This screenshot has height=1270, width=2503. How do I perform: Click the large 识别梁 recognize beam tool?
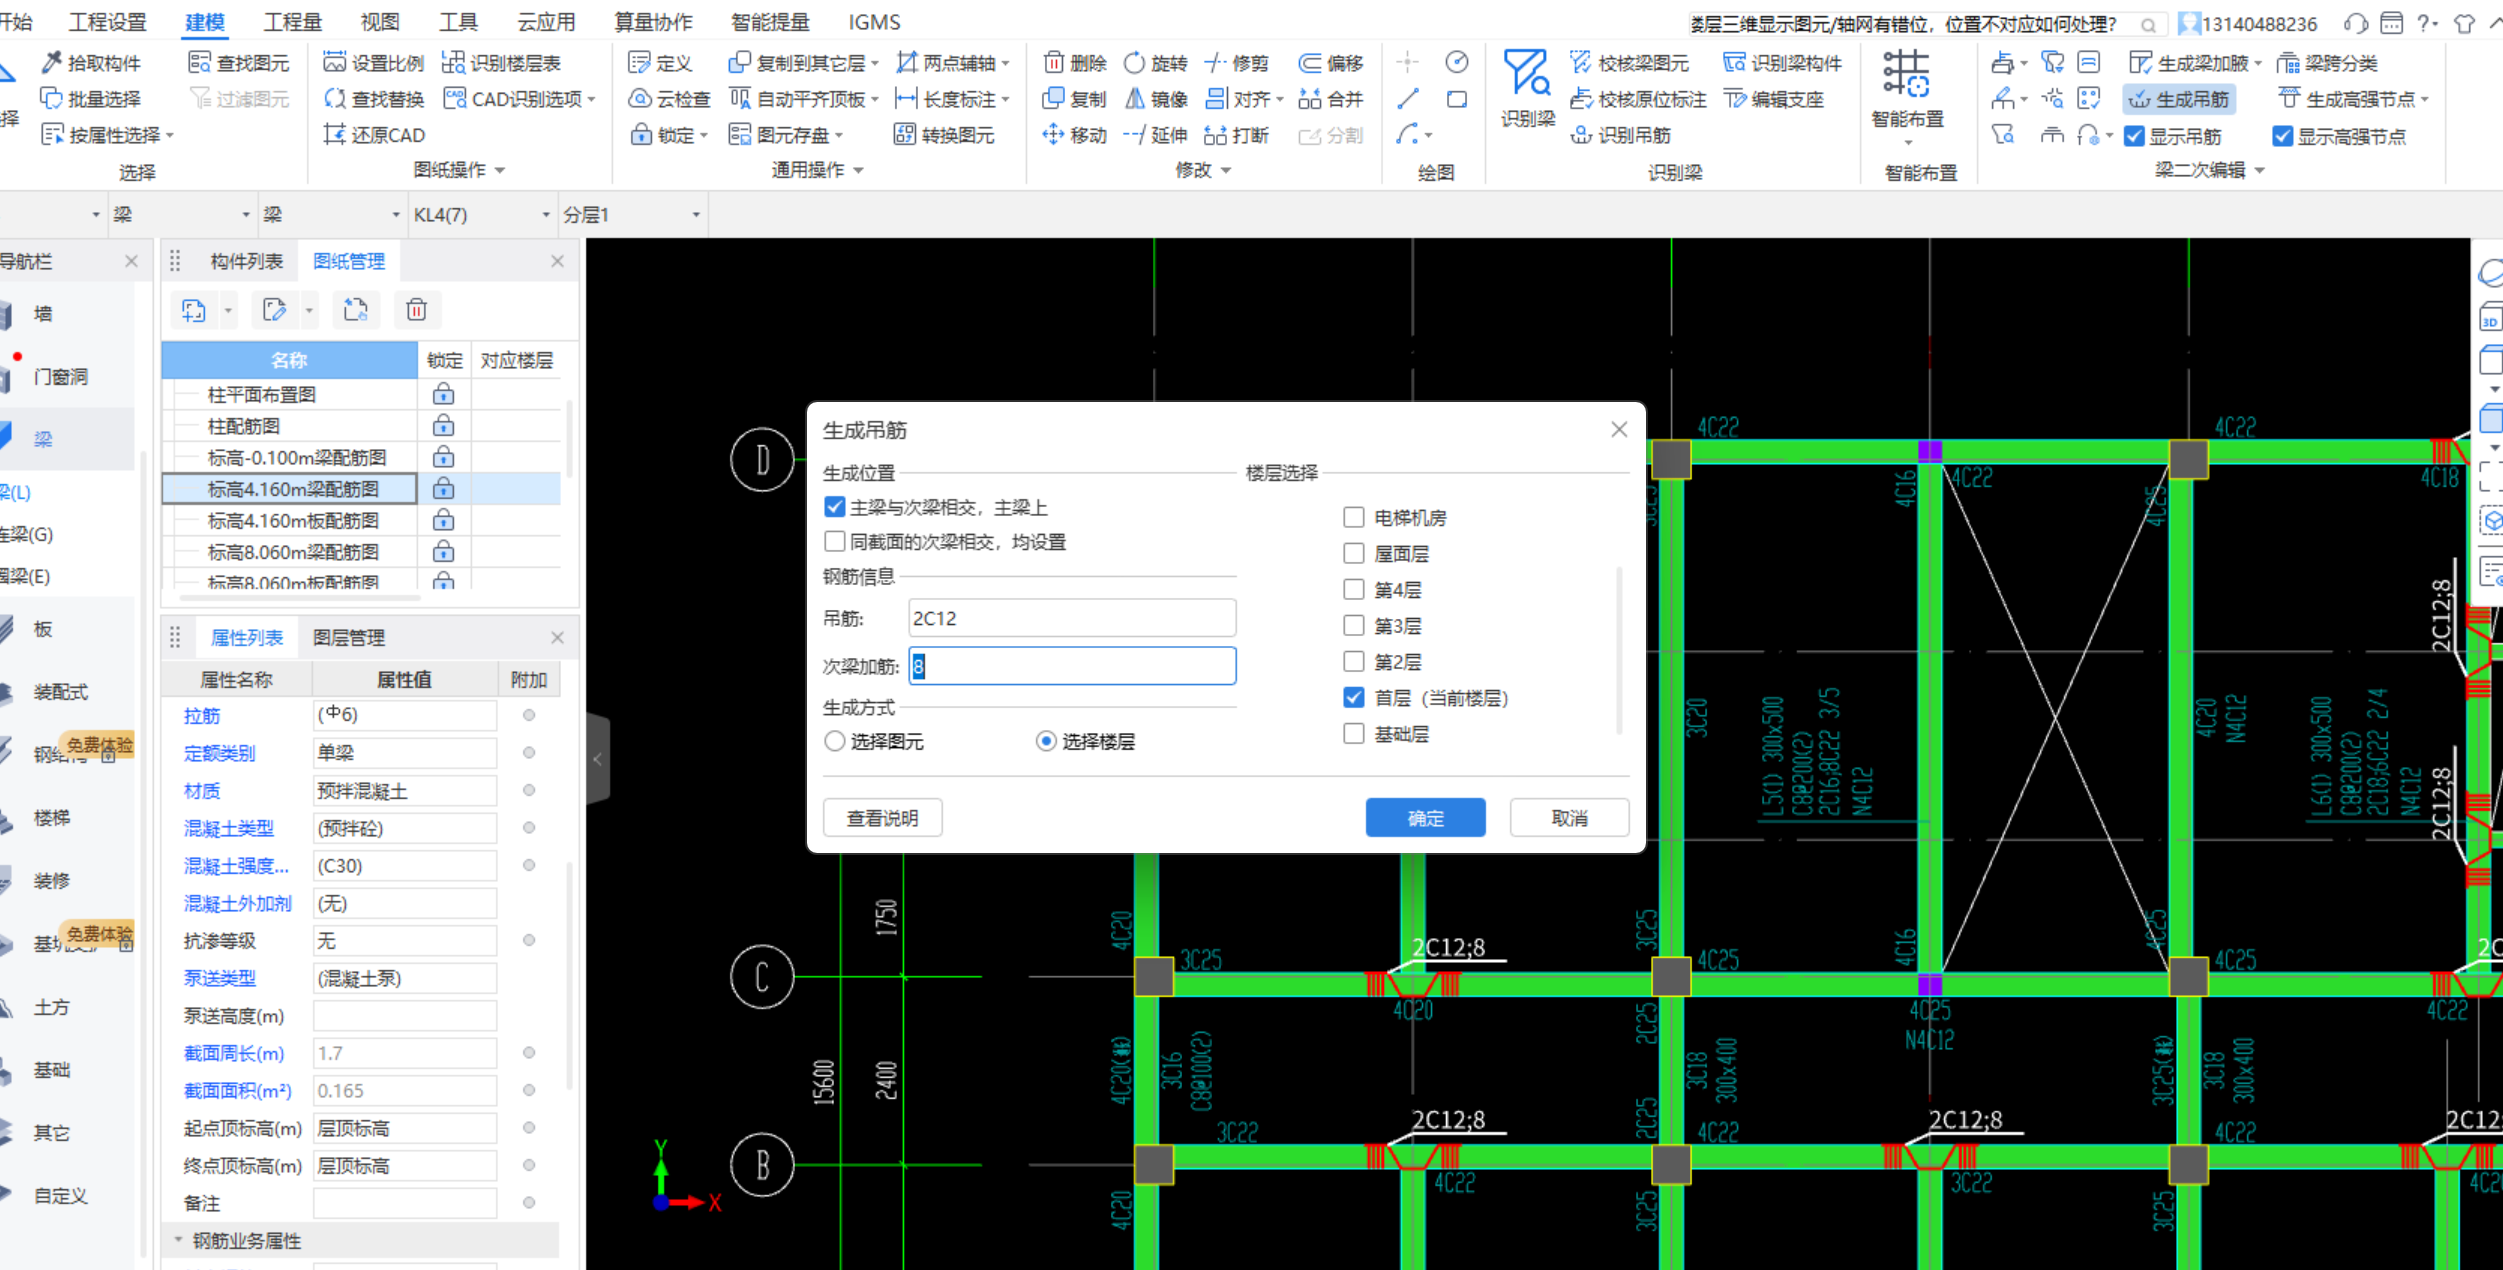pos(1528,88)
